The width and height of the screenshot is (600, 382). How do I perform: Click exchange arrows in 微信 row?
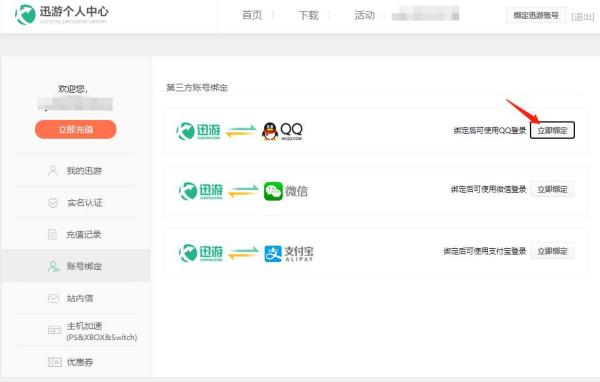click(x=243, y=191)
